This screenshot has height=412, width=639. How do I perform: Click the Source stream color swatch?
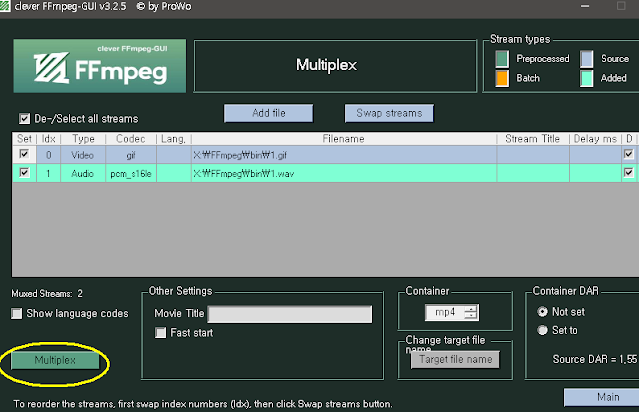(587, 59)
